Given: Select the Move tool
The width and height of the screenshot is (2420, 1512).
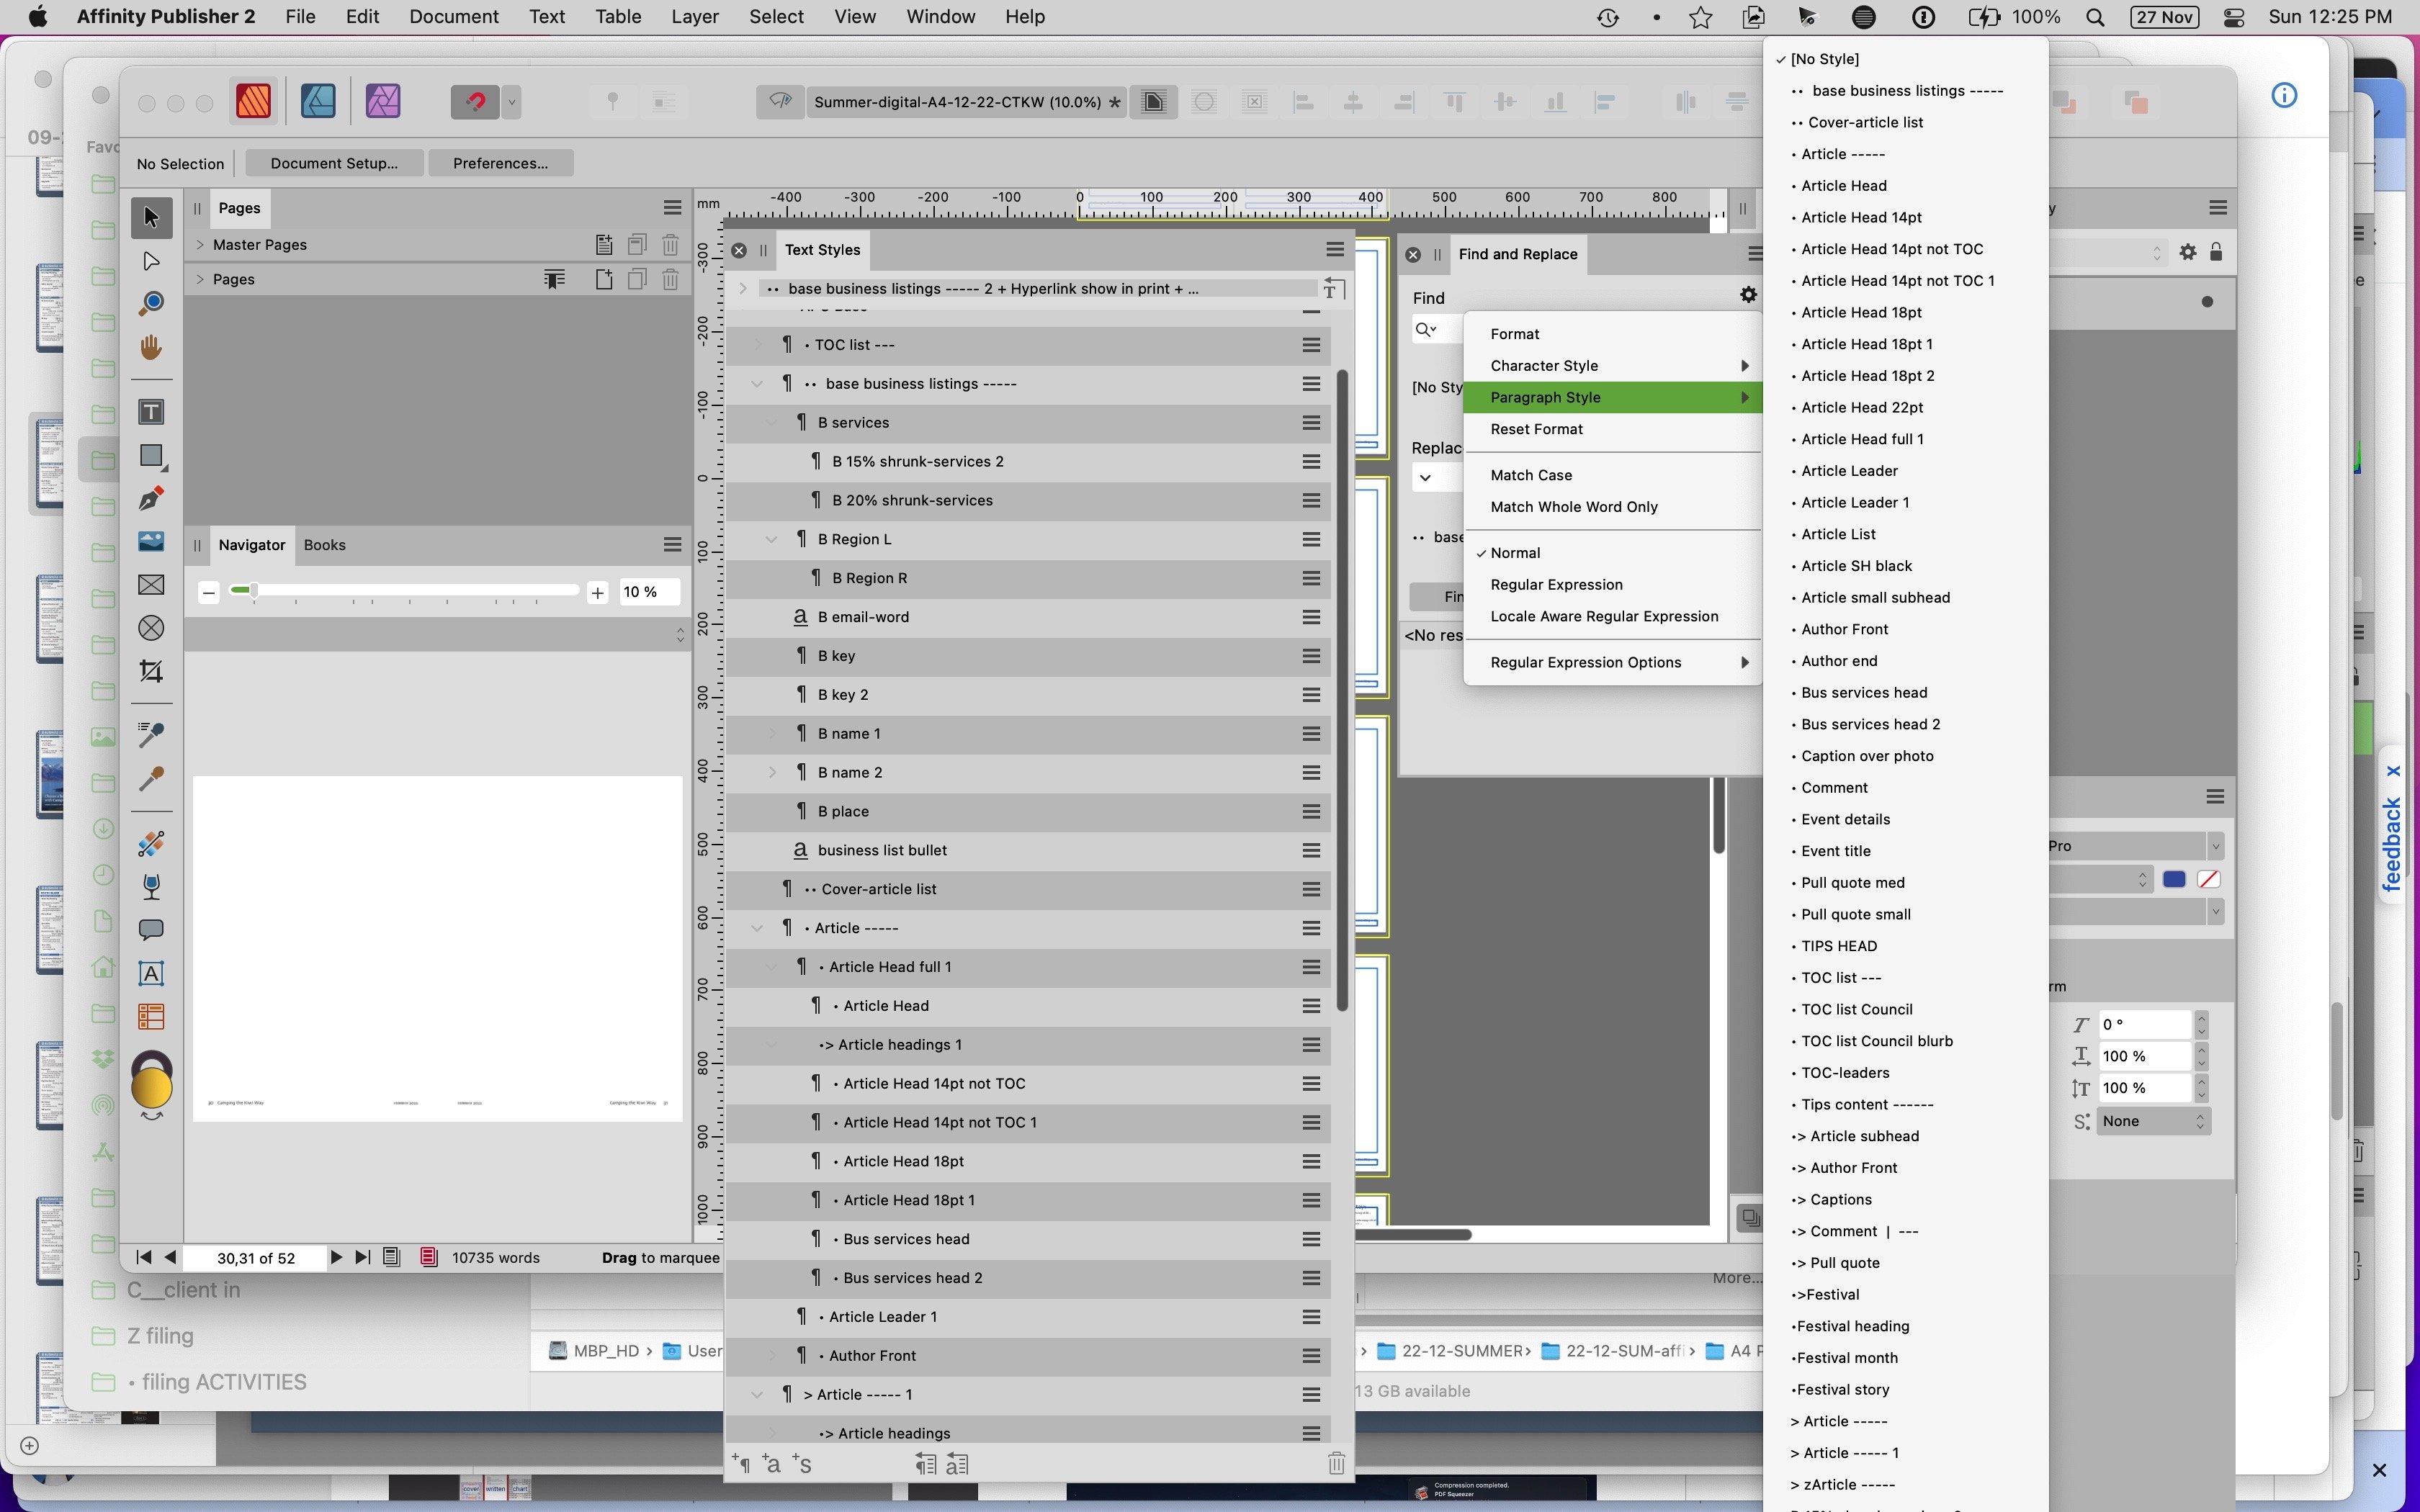Looking at the screenshot, I should click(x=151, y=216).
